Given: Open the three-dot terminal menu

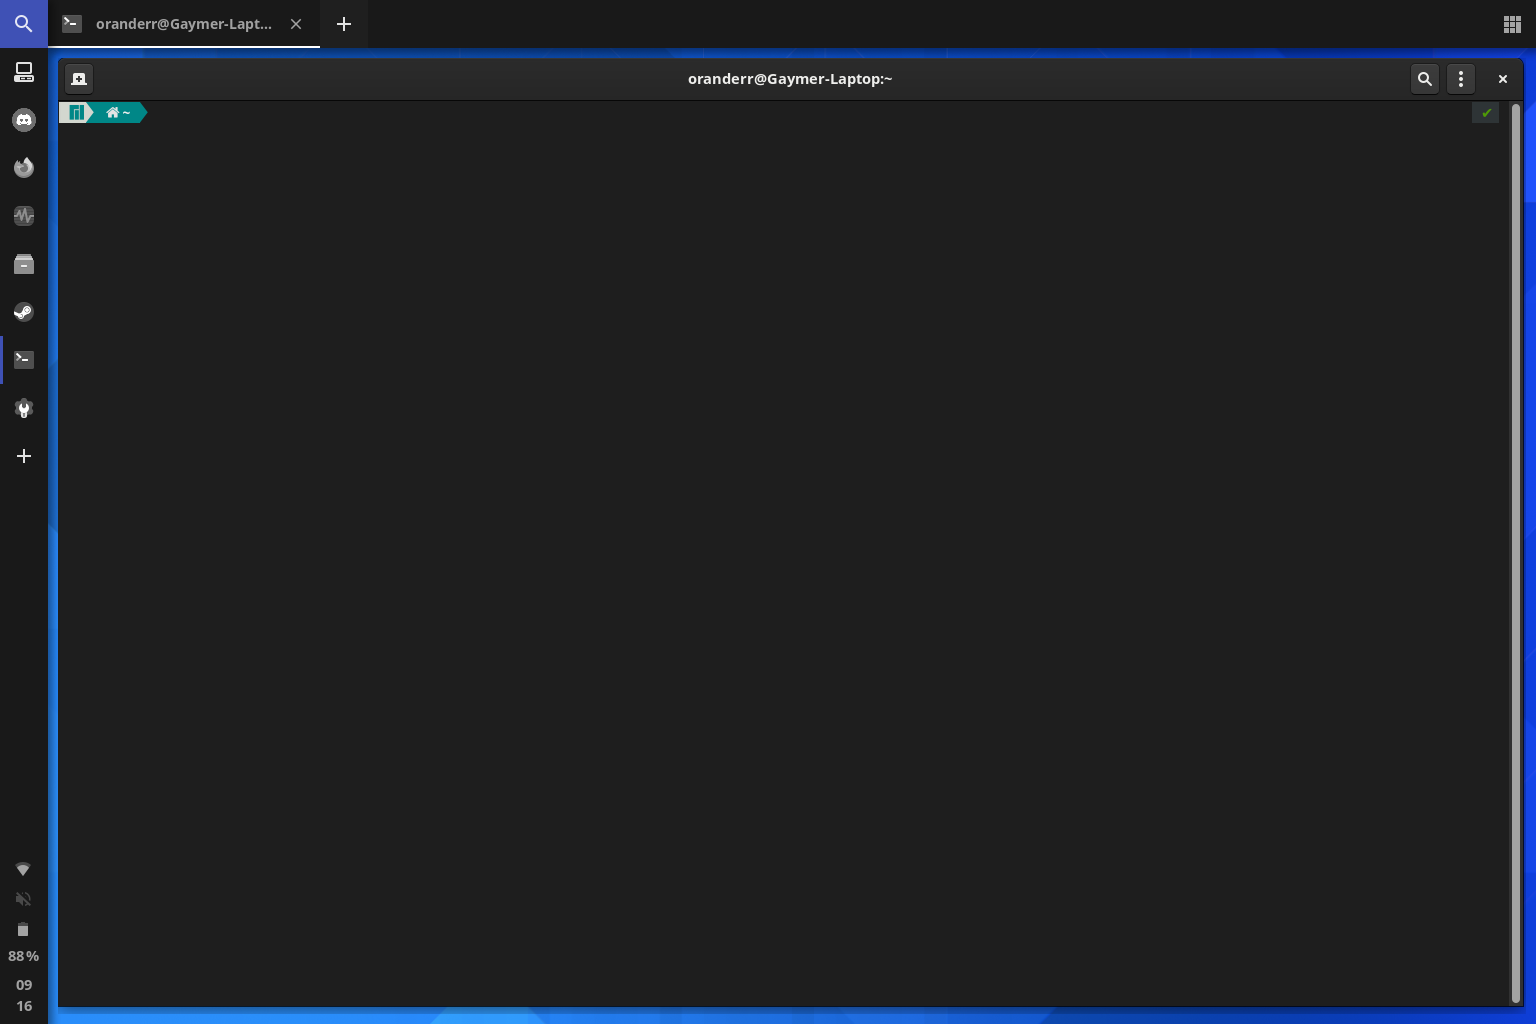Looking at the screenshot, I should pyautogui.click(x=1460, y=79).
